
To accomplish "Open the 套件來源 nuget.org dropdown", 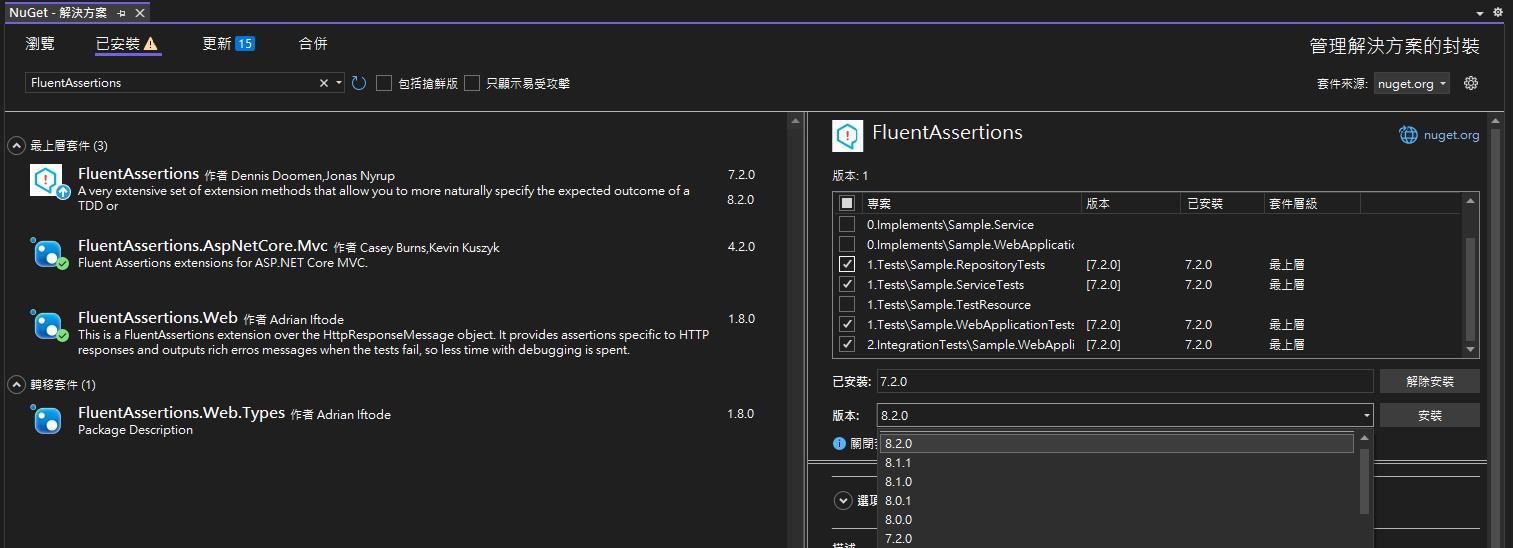I will [1411, 84].
